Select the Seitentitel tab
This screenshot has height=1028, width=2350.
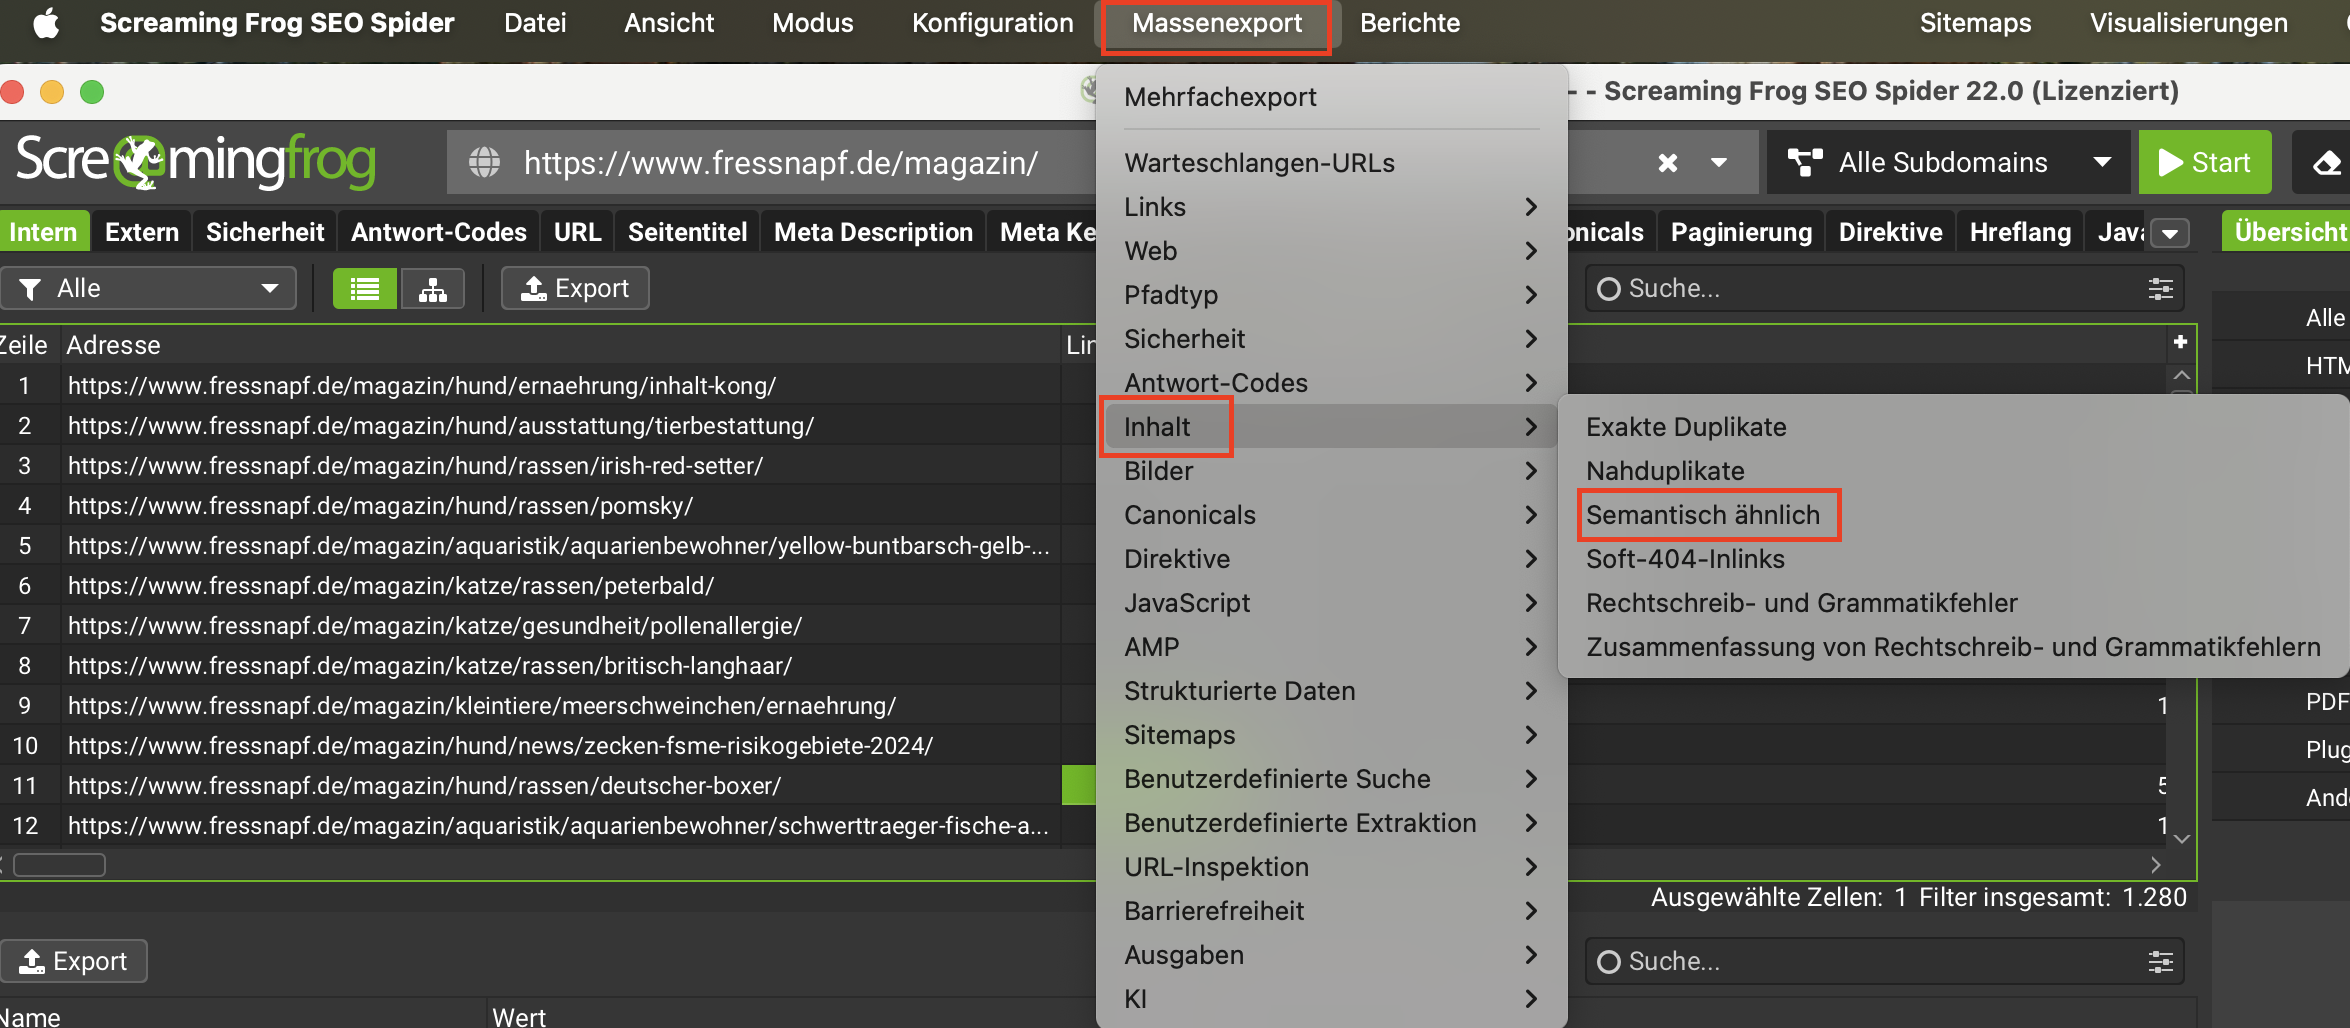tap(687, 232)
